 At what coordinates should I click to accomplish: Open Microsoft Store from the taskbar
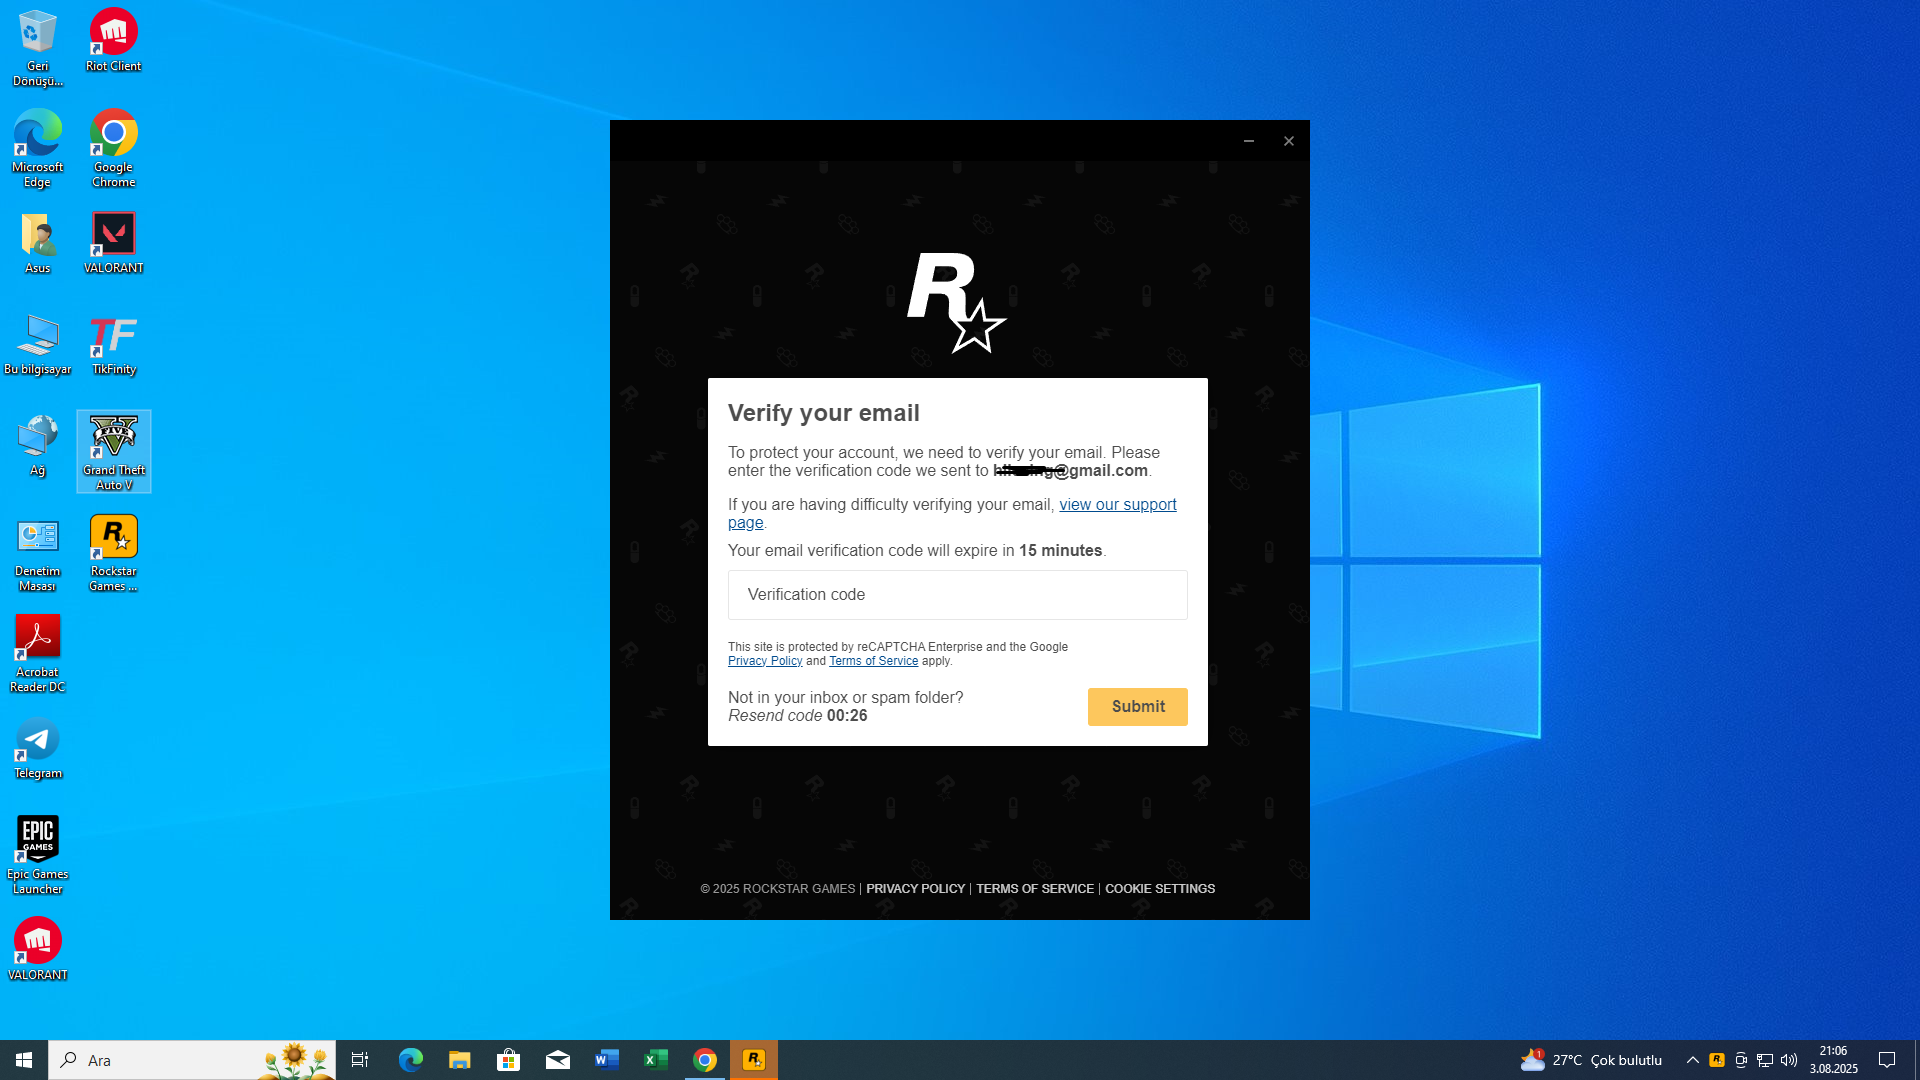click(508, 1060)
